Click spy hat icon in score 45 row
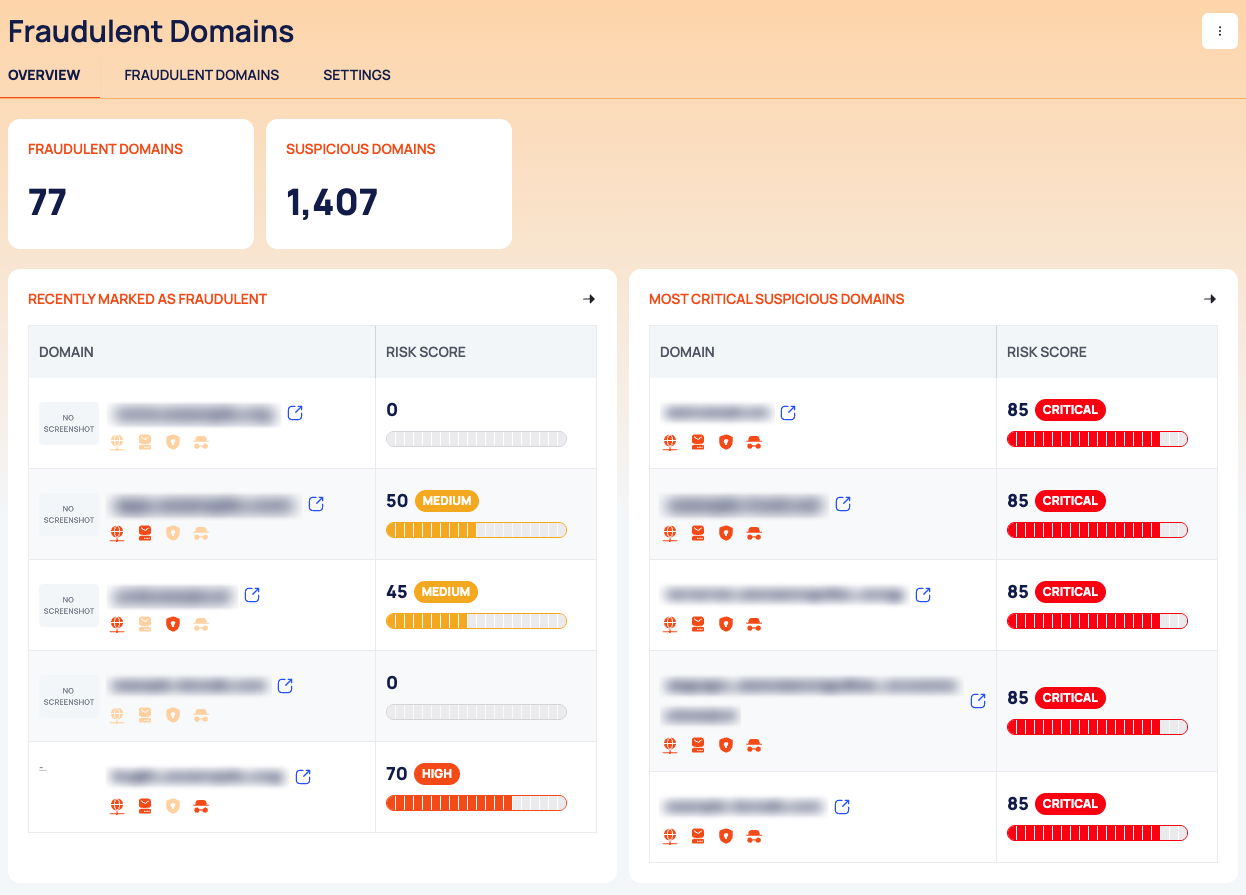 coord(201,624)
